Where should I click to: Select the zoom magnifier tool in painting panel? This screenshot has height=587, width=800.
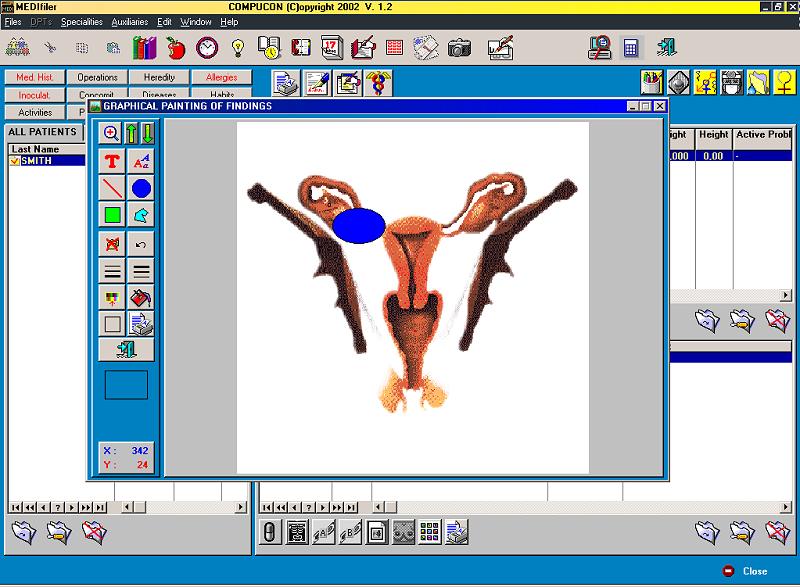pyautogui.click(x=111, y=133)
